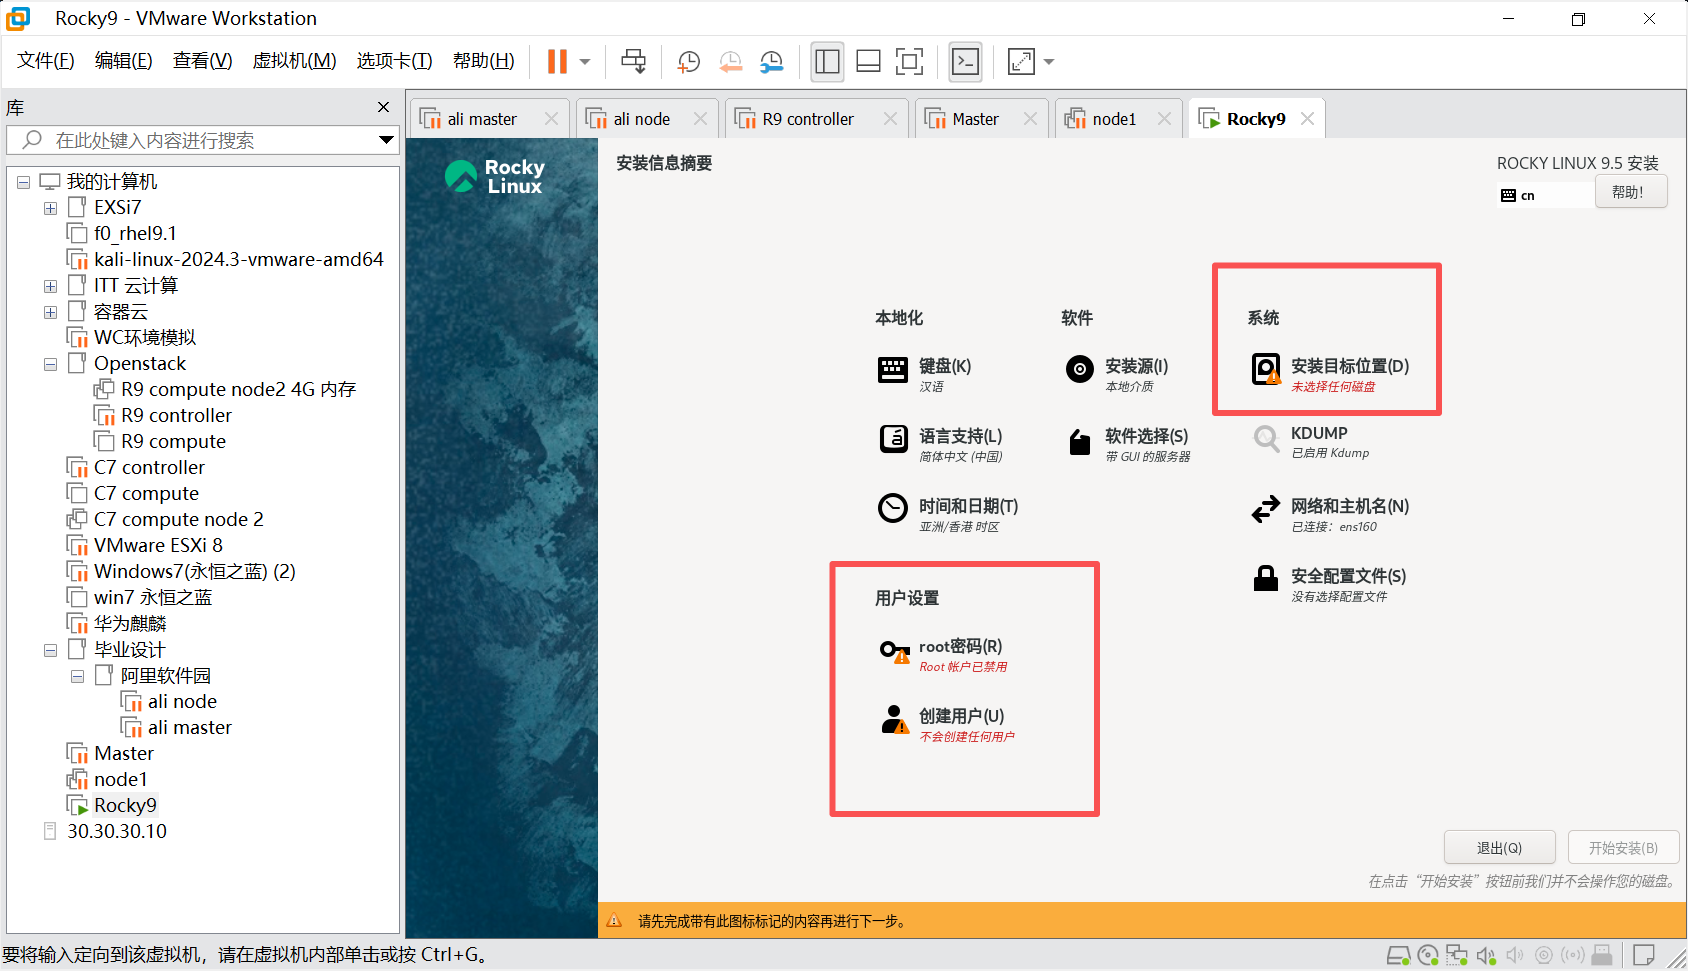1688x971 pixels.
Task: Close the library panel
Action: [383, 107]
